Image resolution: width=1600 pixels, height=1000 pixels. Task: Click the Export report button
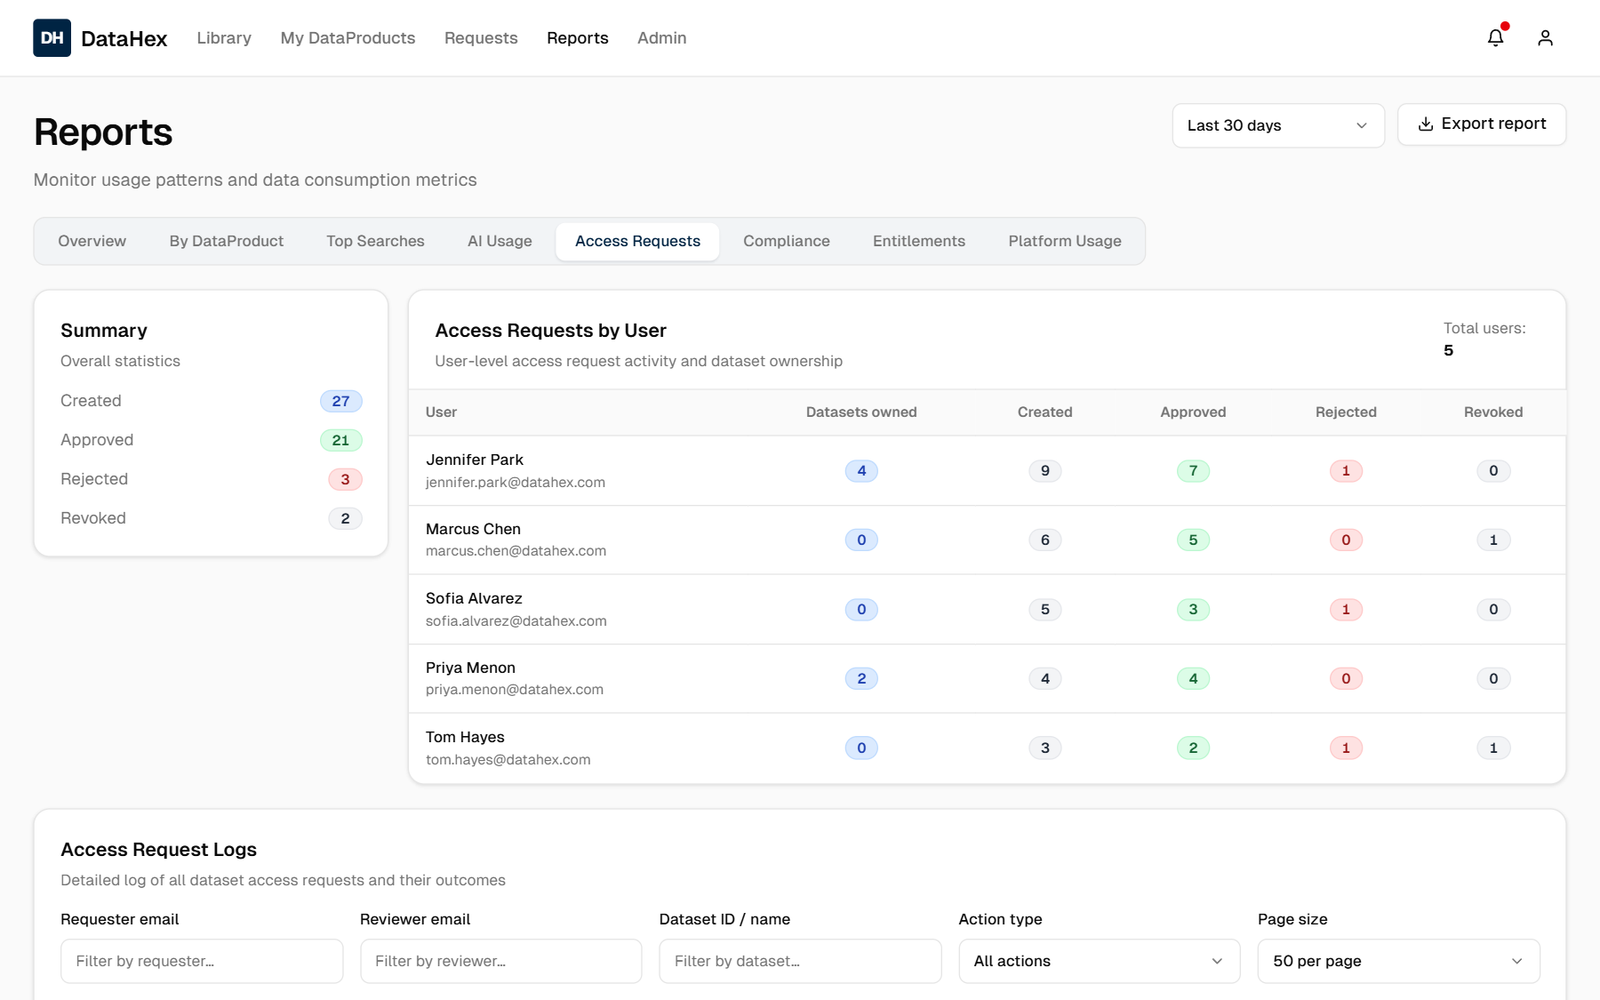point(1481,124)
